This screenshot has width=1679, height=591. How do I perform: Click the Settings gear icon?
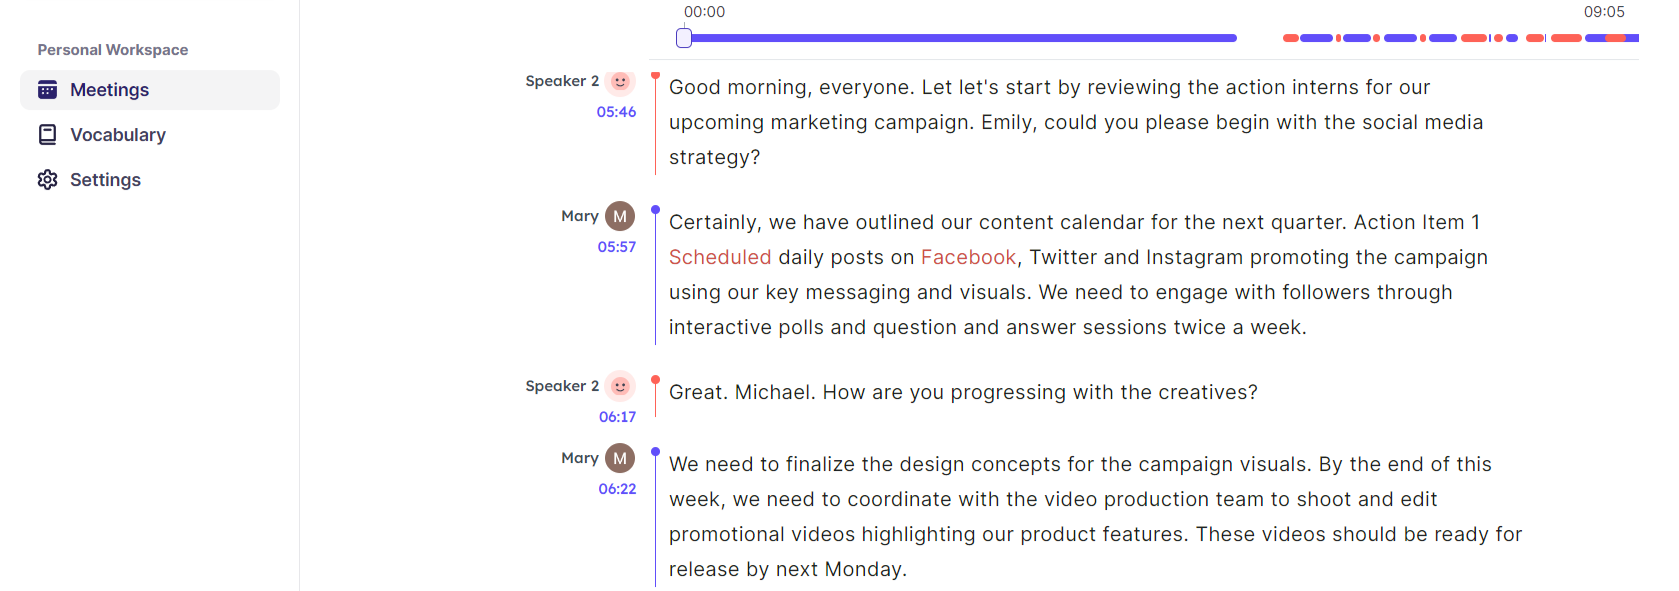47,180
